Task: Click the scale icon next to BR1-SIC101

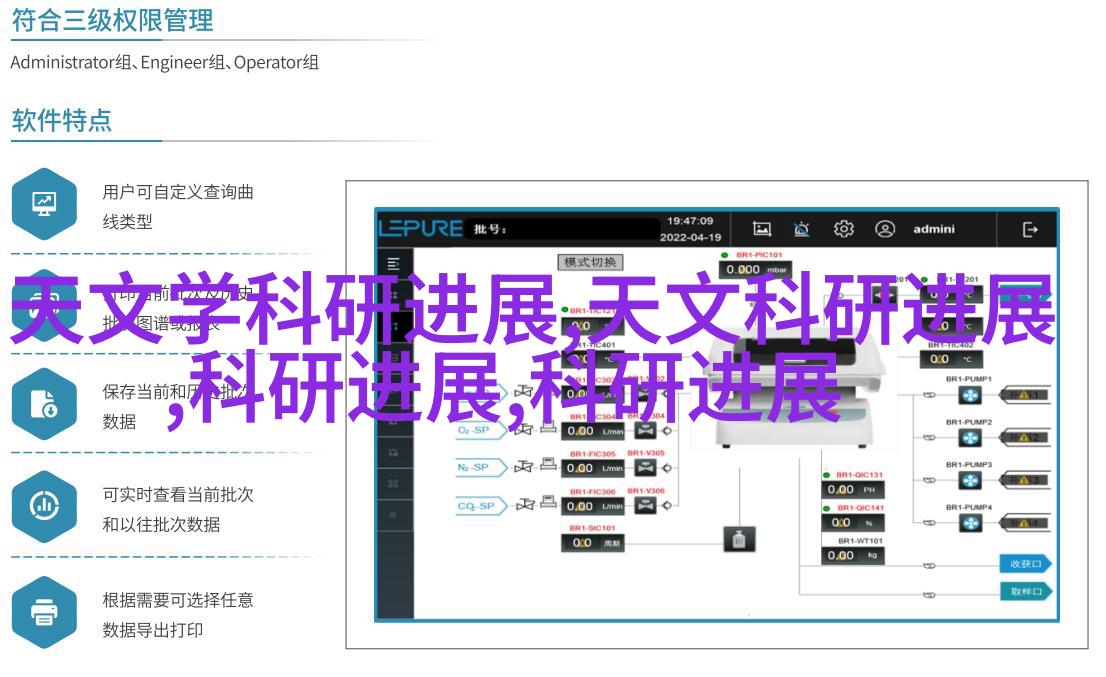Action: [739, 539]
